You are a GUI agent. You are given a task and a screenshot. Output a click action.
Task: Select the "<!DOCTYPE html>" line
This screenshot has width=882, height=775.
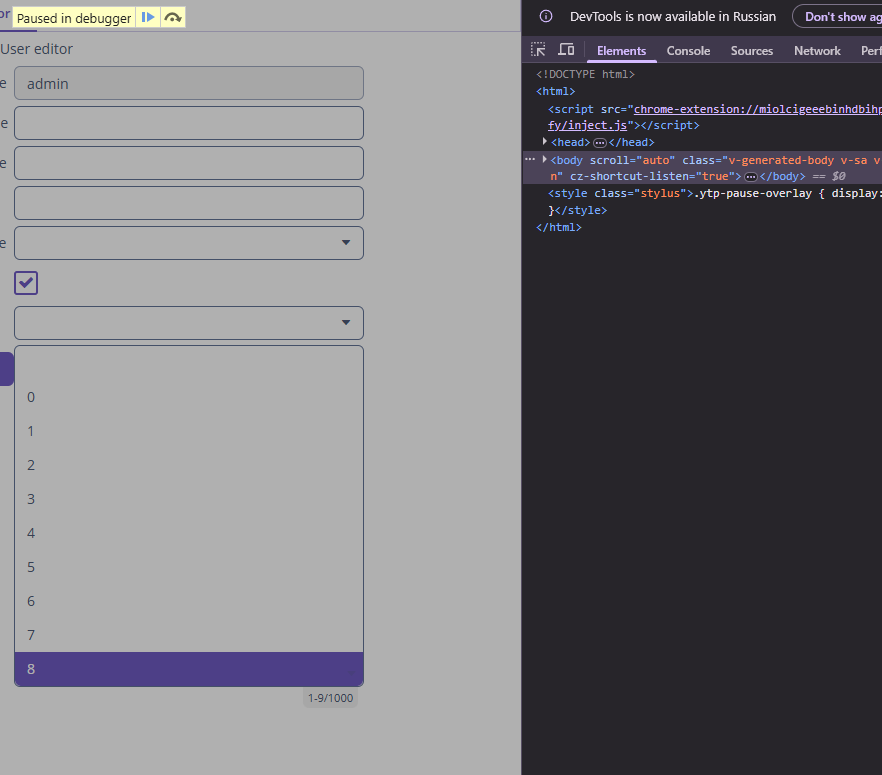point(585,74)
